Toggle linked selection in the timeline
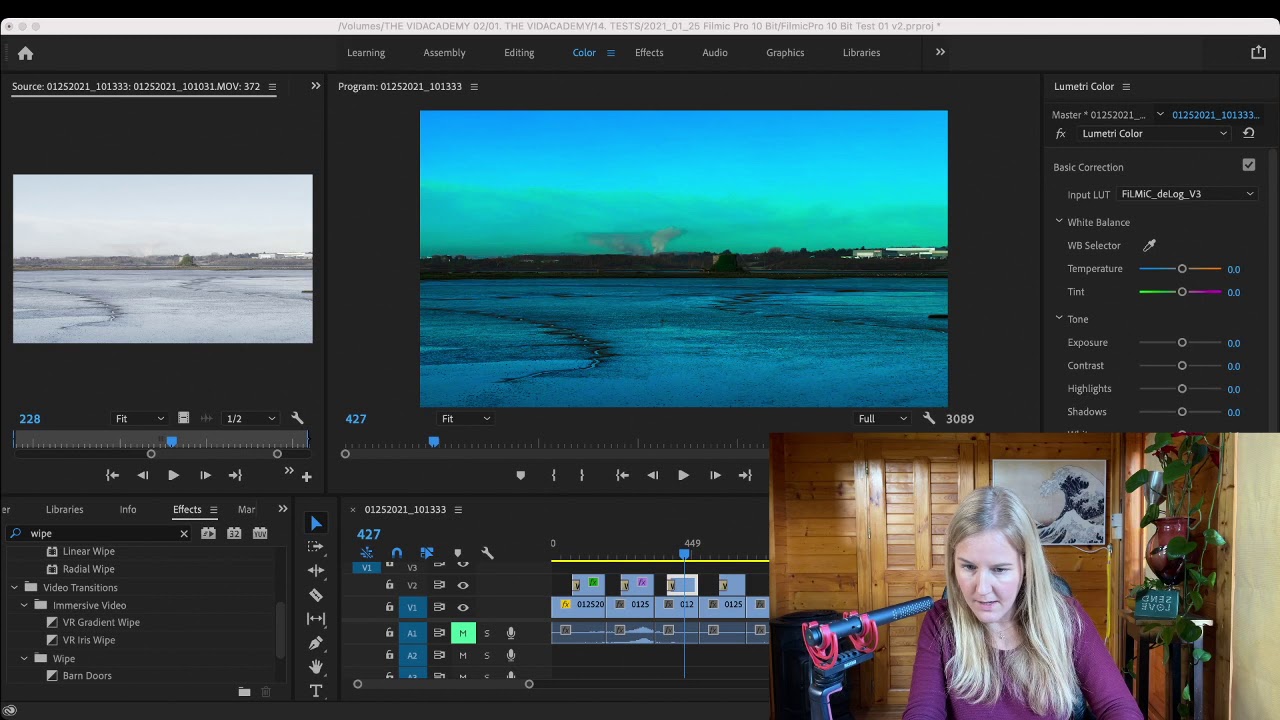This screenshot has height=720, width=1280. [x=427, y=553]
